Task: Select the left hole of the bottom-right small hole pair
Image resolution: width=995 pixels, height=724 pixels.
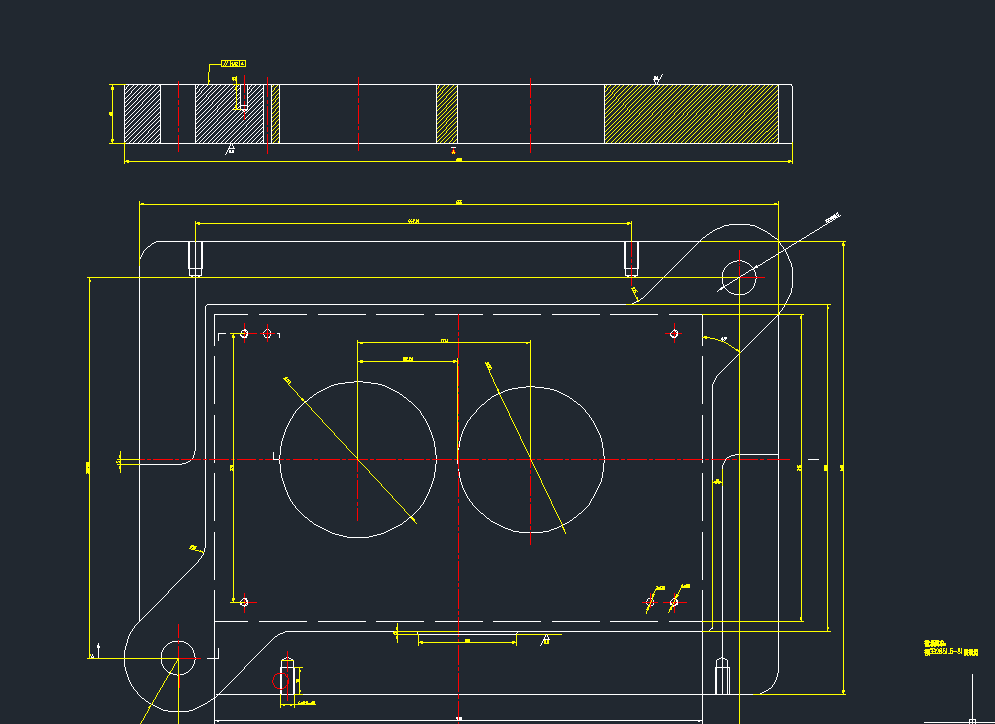Action: (650, 602)
